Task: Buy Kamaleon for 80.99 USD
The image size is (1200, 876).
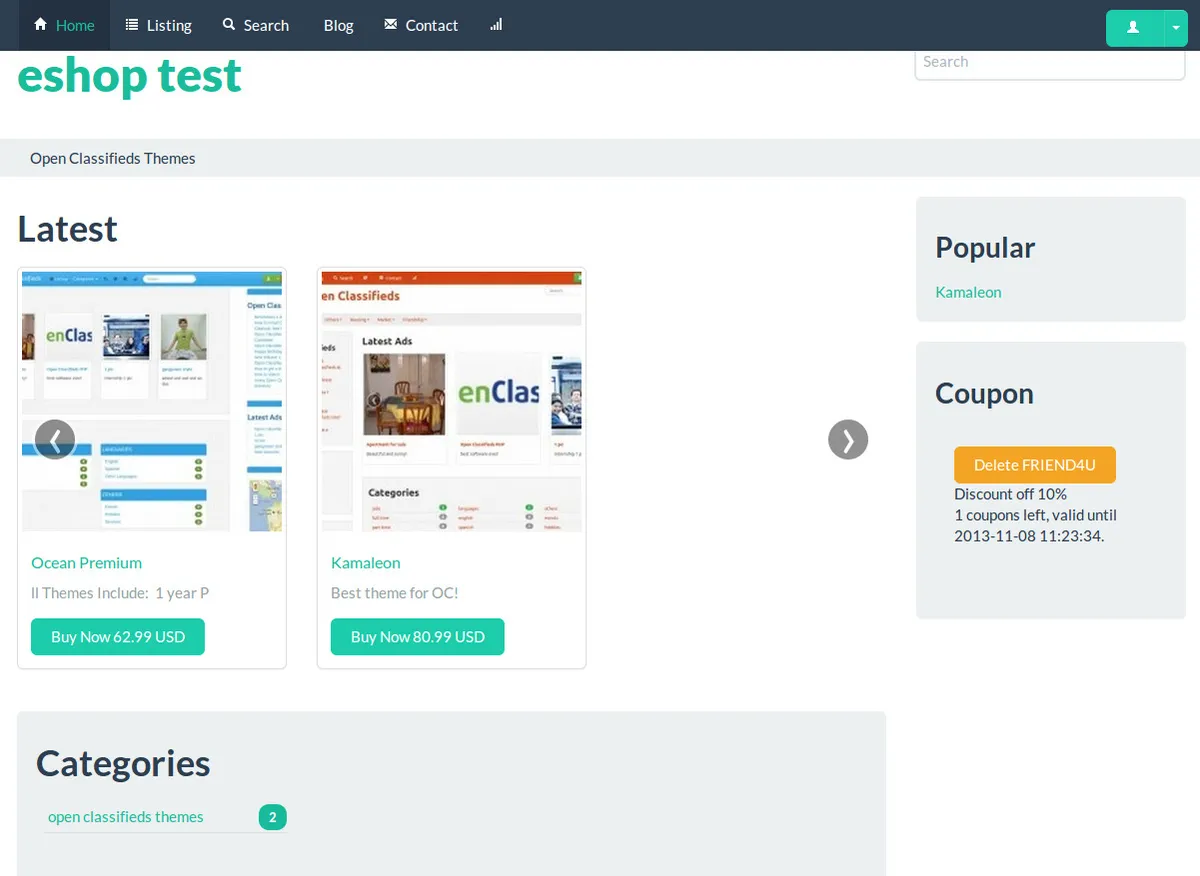Action: tap(417, 636)
